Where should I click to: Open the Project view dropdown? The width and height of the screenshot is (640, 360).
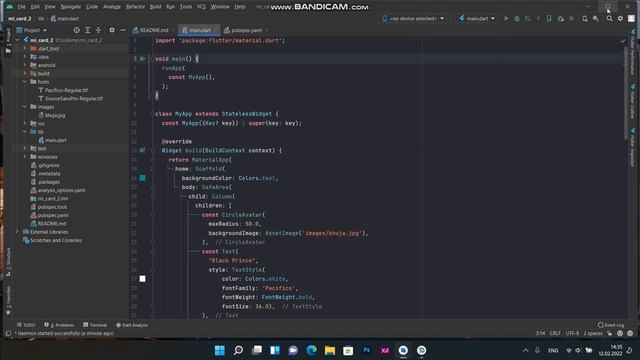point(32,30)
